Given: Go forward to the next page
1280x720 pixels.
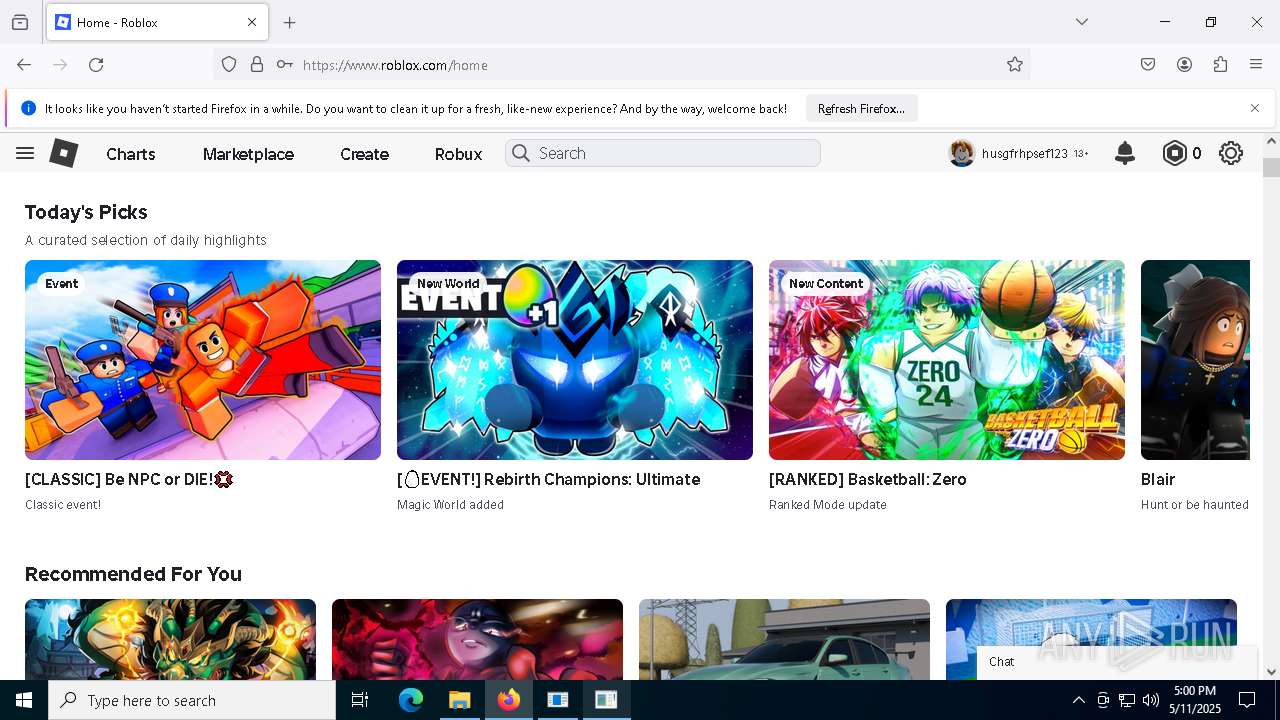Looking at the screenshot, I should (60, 65).
